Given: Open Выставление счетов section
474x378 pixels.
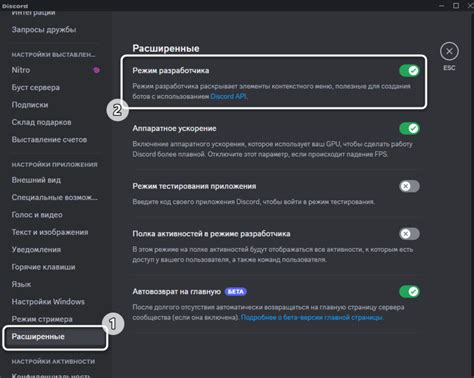Looking at the screenshot, I should 49,139.
